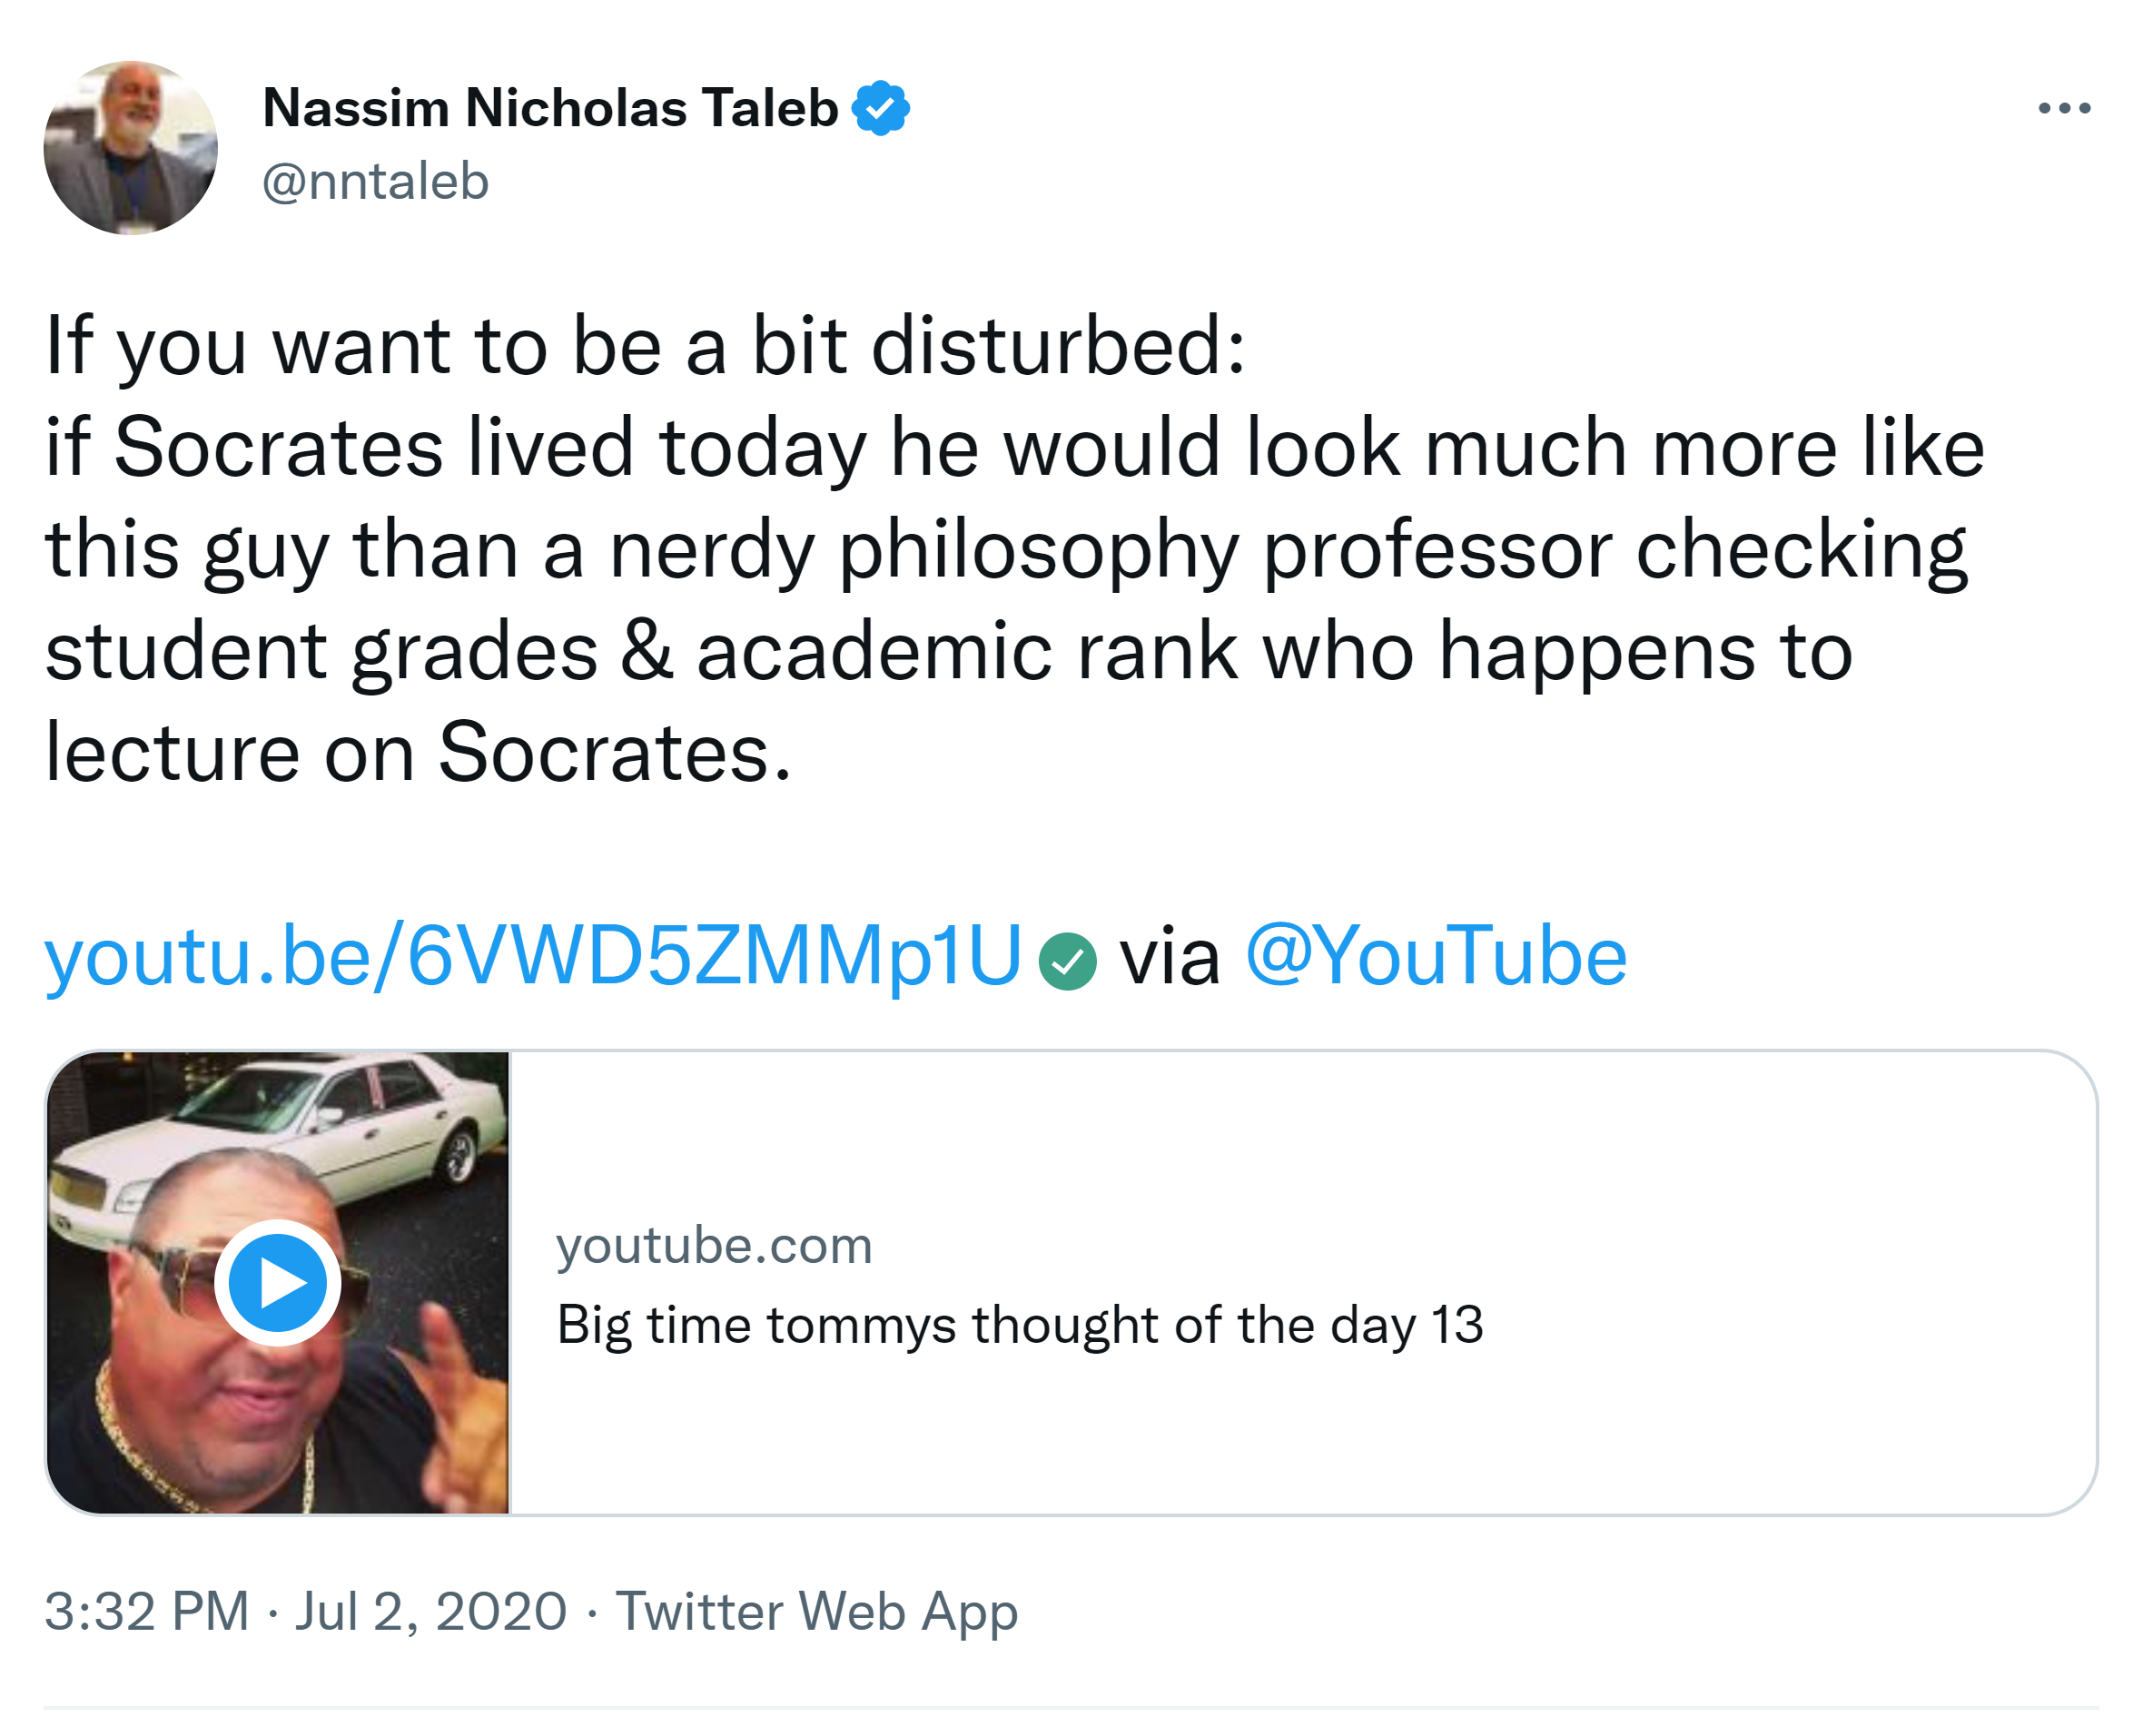Open the three-dot more options menu

click(x=2063, y=108)
